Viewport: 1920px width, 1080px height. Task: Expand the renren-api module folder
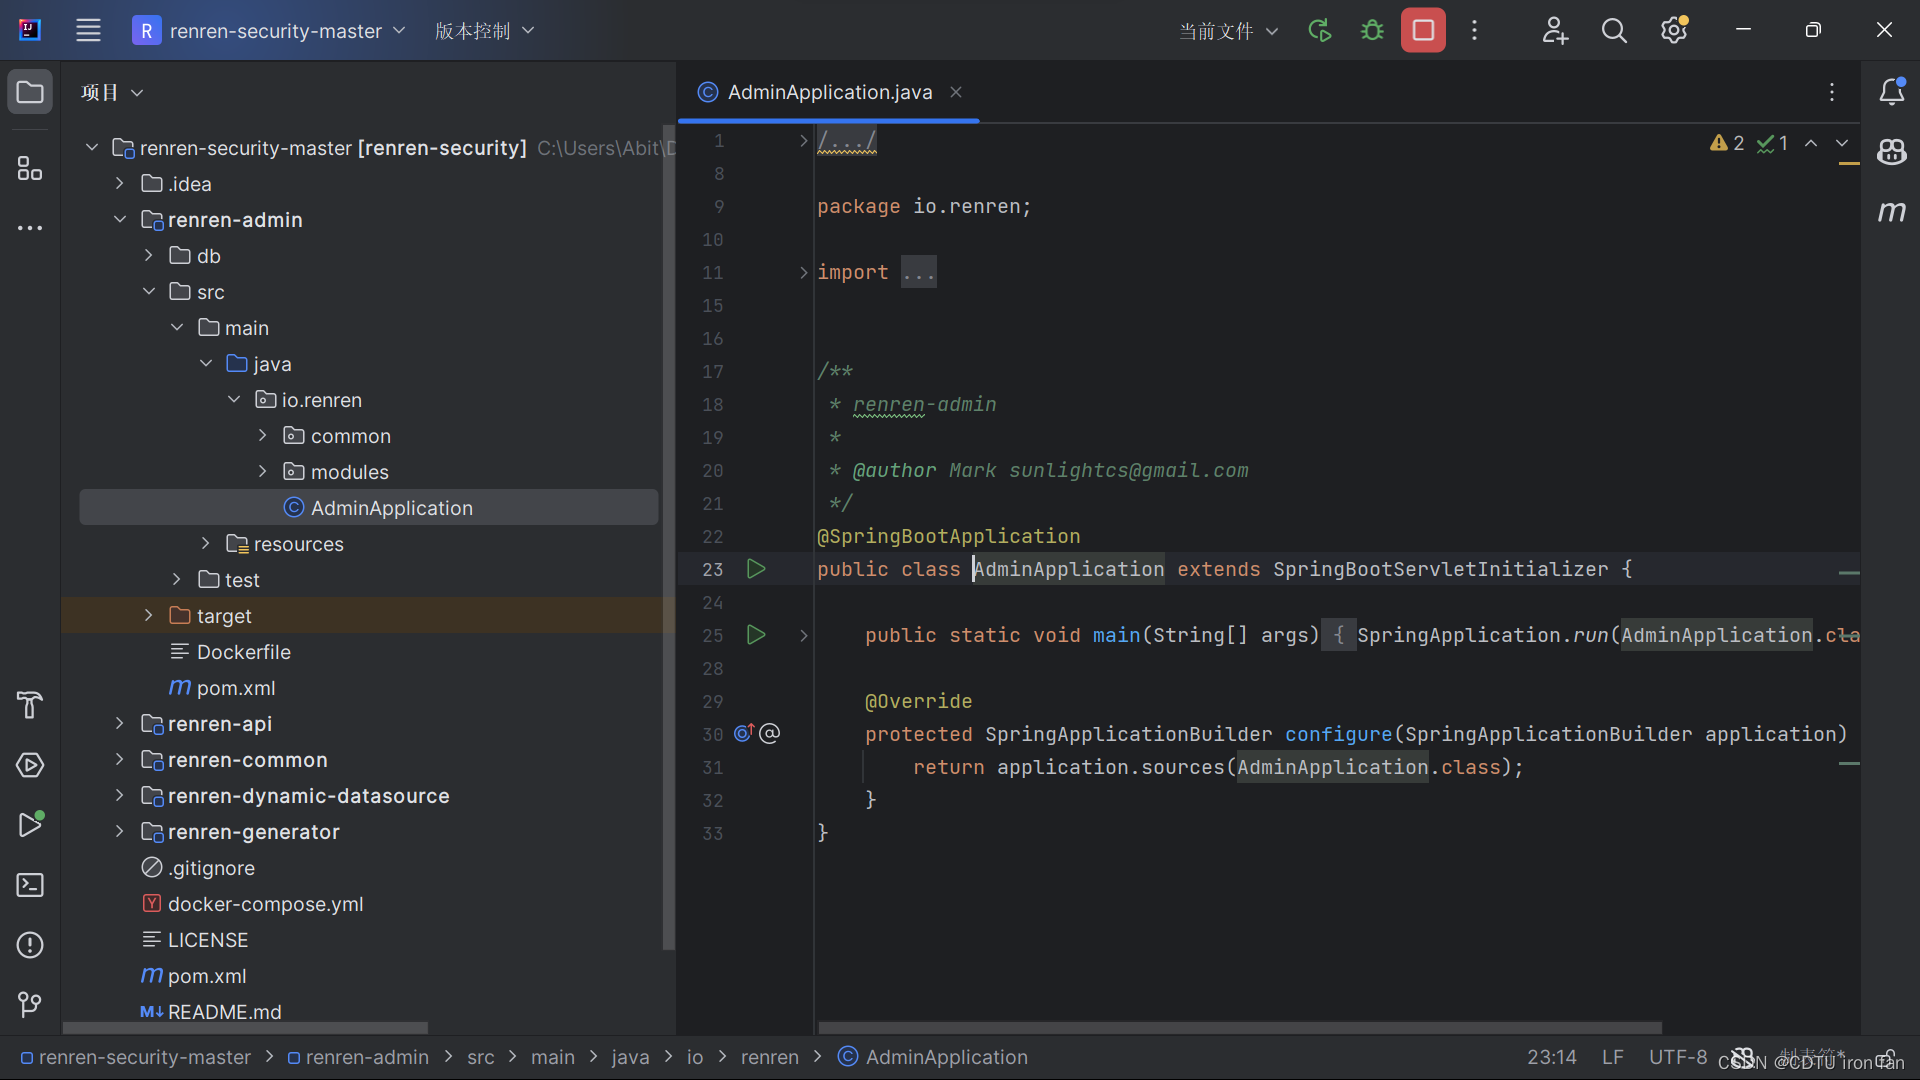[x=120, y=724]
